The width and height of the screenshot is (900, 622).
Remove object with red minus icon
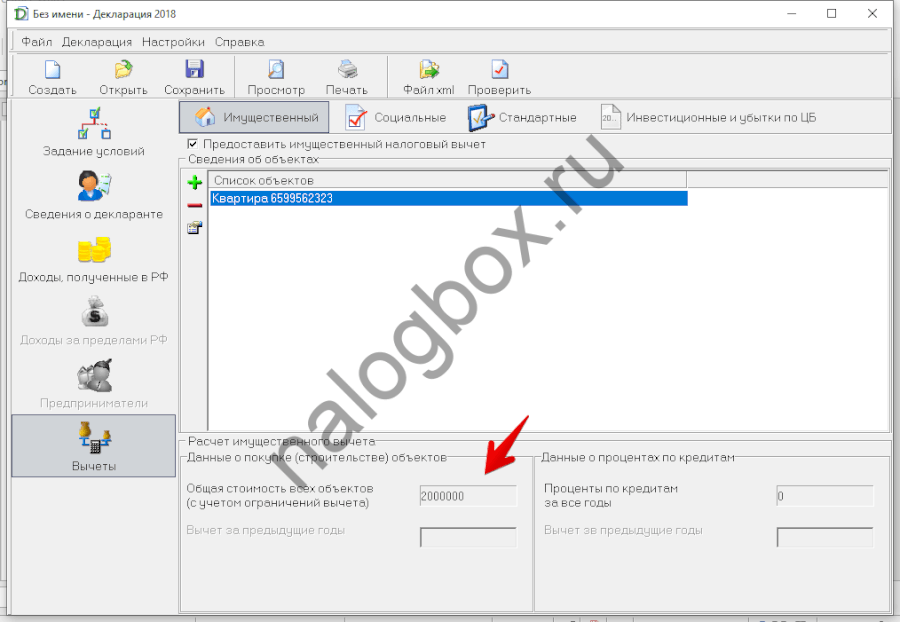pyautogui.click(x=195, y=205)
